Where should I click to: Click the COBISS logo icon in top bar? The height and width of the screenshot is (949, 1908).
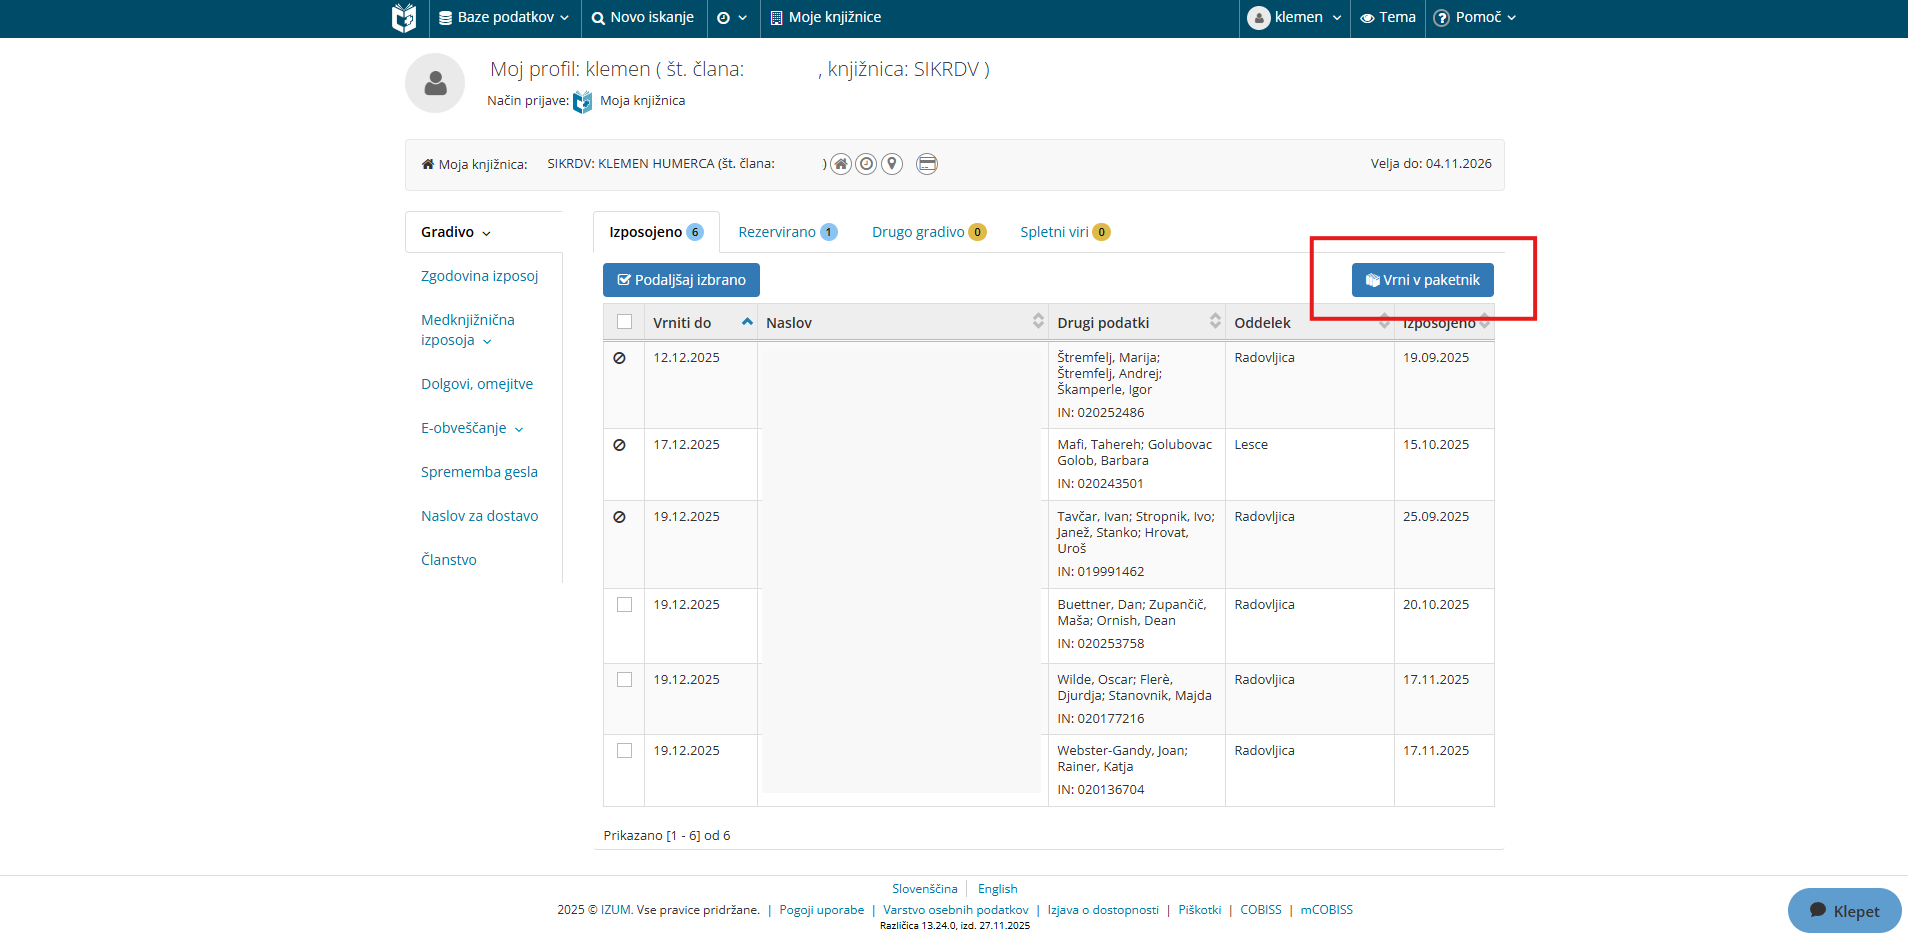404,18
